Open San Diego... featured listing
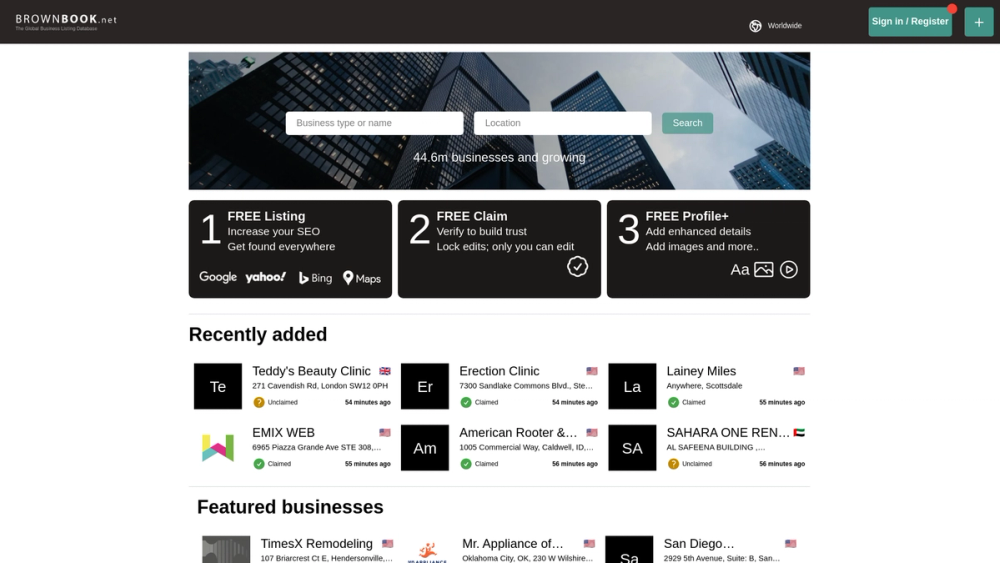 (699, 544)
